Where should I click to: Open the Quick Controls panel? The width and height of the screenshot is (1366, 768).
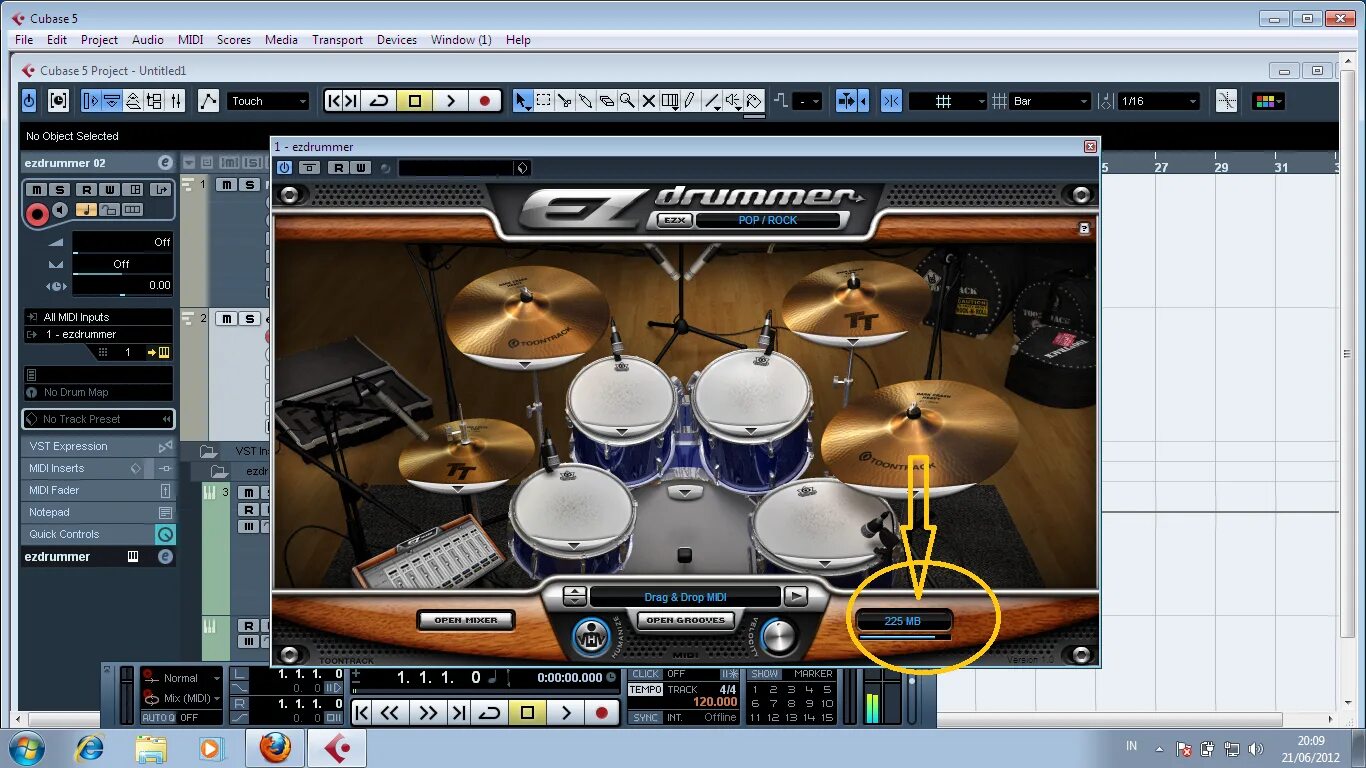click(63, 533)
